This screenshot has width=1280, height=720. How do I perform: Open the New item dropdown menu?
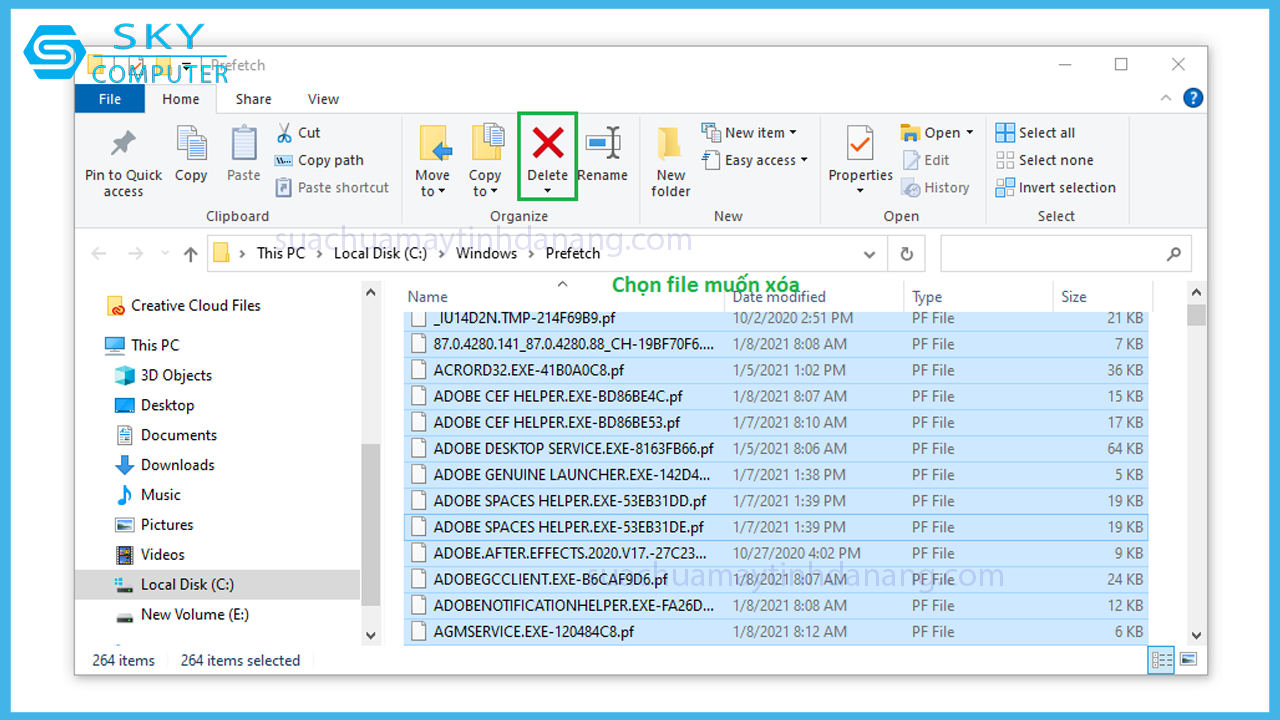(x=750, y=133)
